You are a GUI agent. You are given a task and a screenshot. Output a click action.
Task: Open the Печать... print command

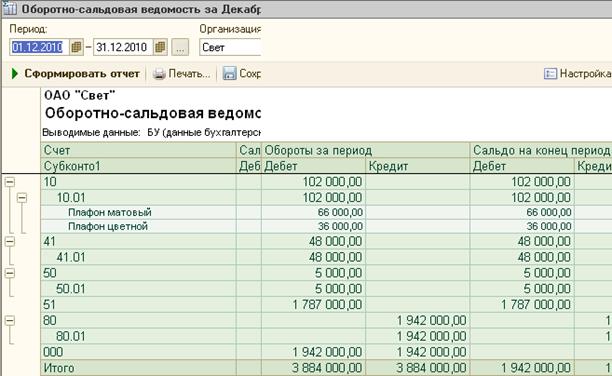point(181,73)
